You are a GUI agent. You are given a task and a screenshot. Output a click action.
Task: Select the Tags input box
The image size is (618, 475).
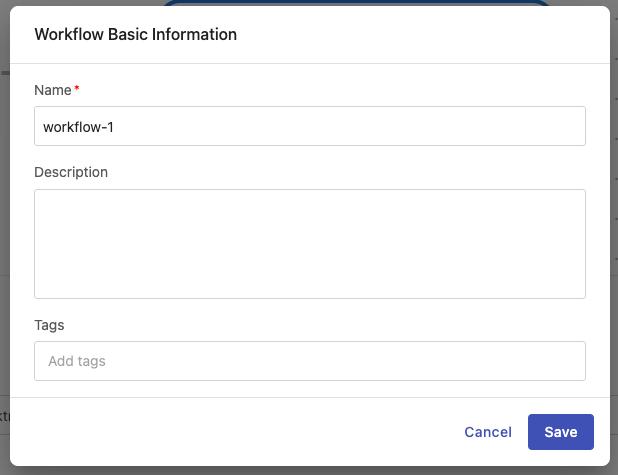tap(309, 361)
